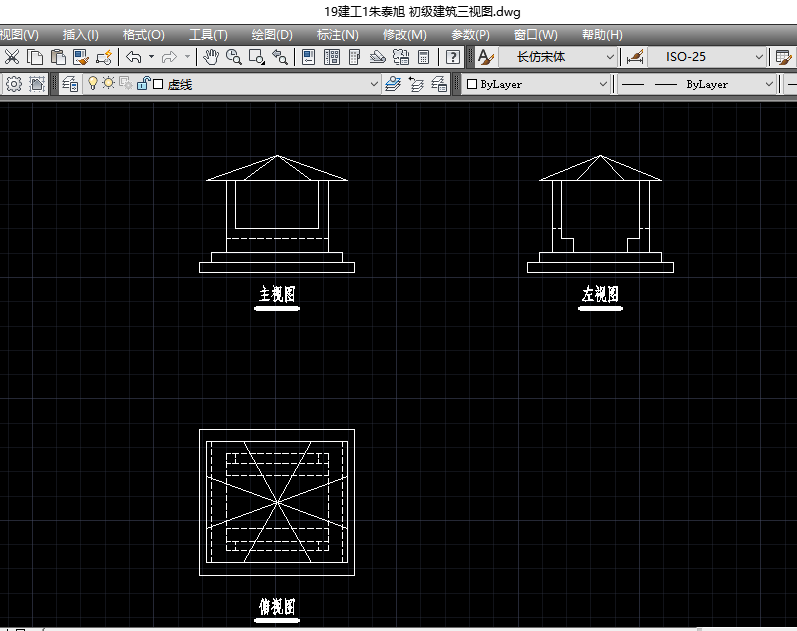Click the Help question mark icon
Viewport: 797px width, 631px height.
coord(452,58)
